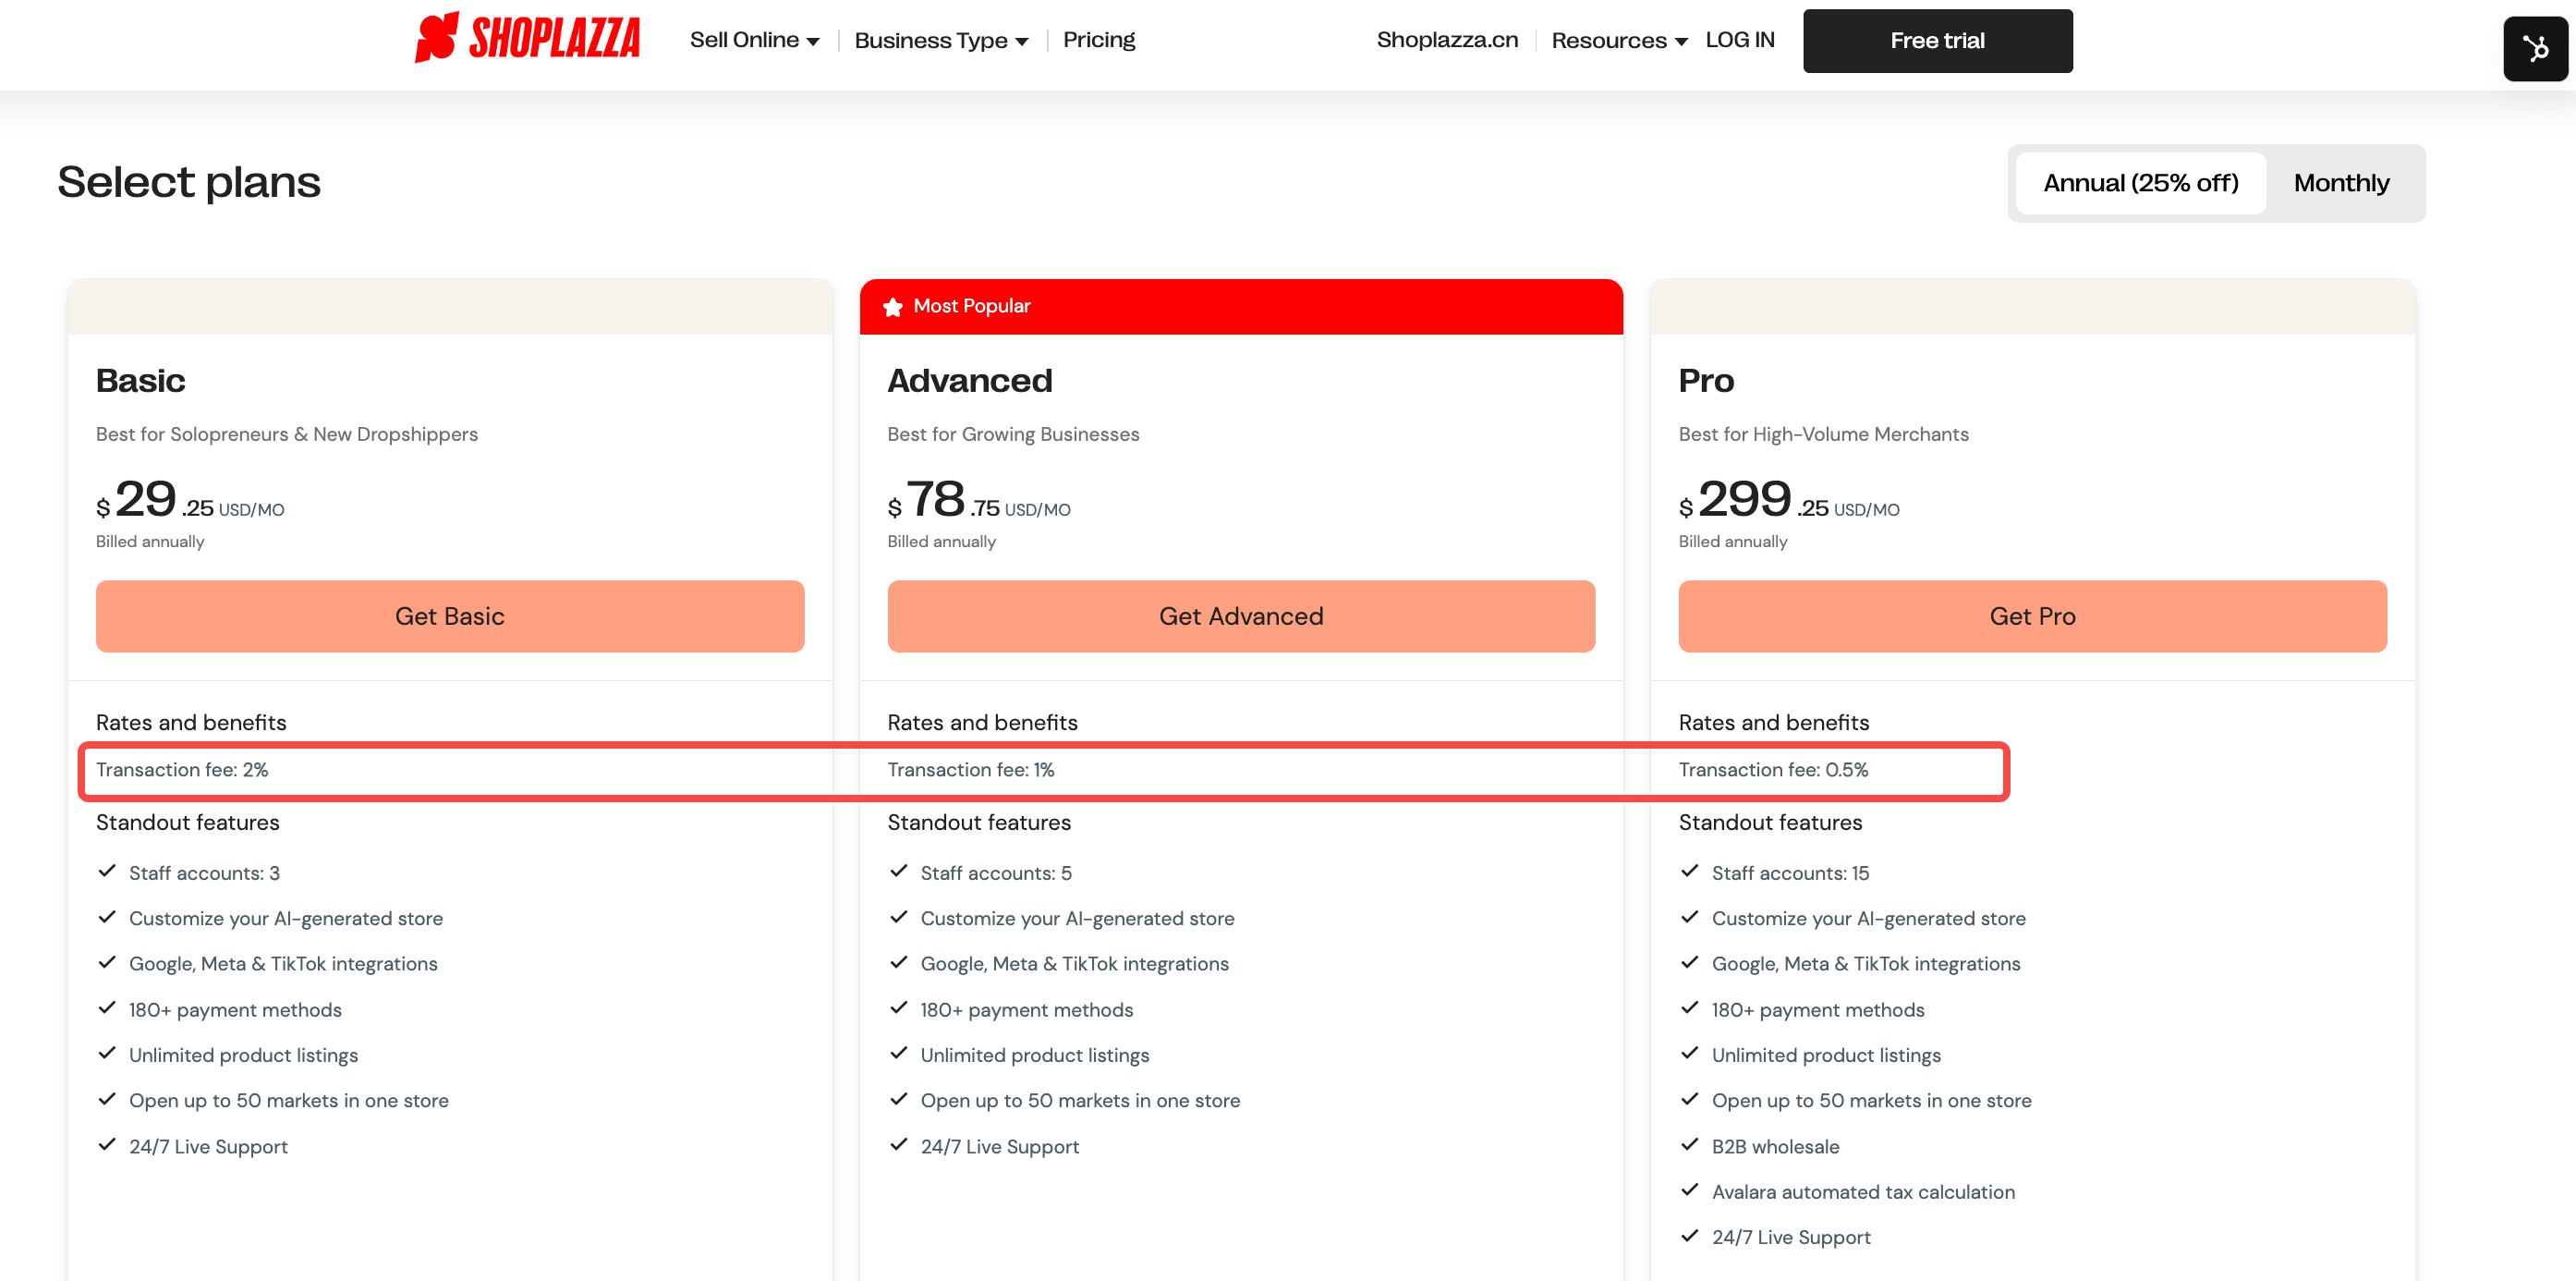The width and height of the screenshot is (2576, 1281).
Task: Click the Most Popular star icon
Action: coord(893,307)
